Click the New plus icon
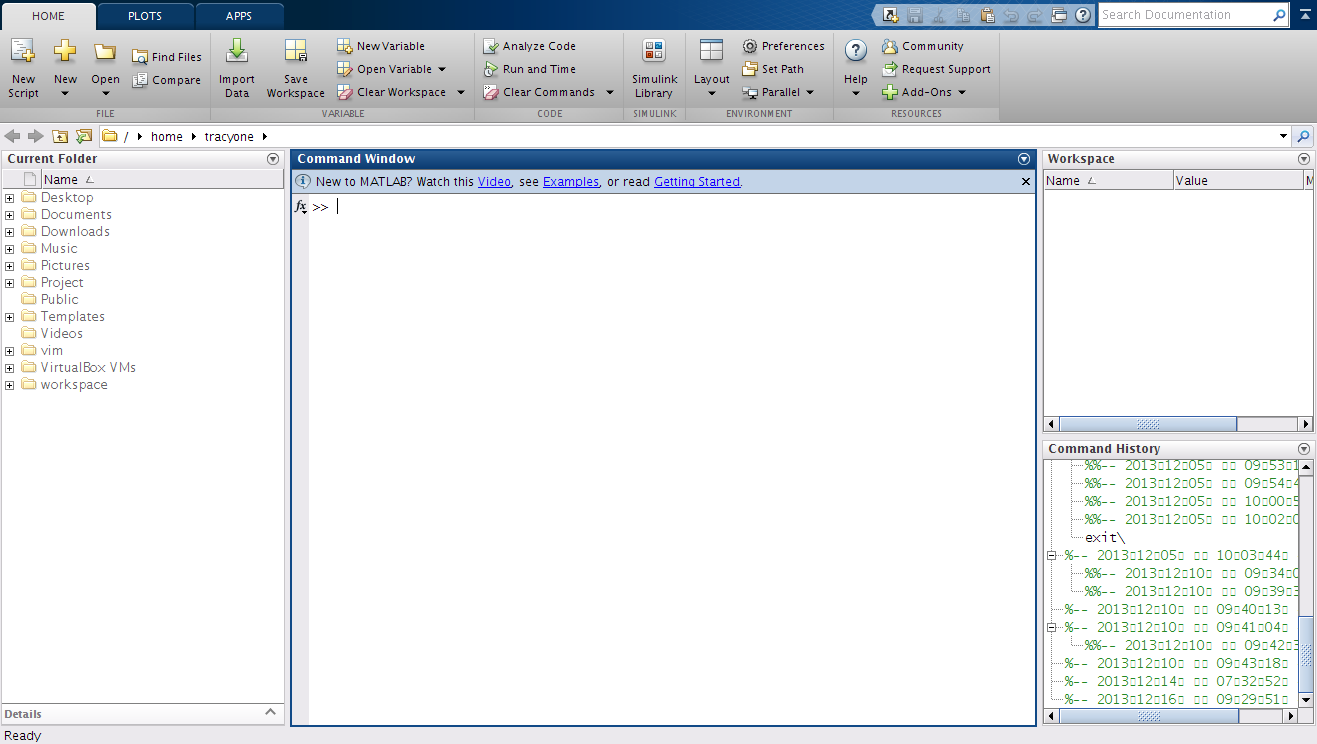Screen dimensions: 1317x744 point(65,51)
